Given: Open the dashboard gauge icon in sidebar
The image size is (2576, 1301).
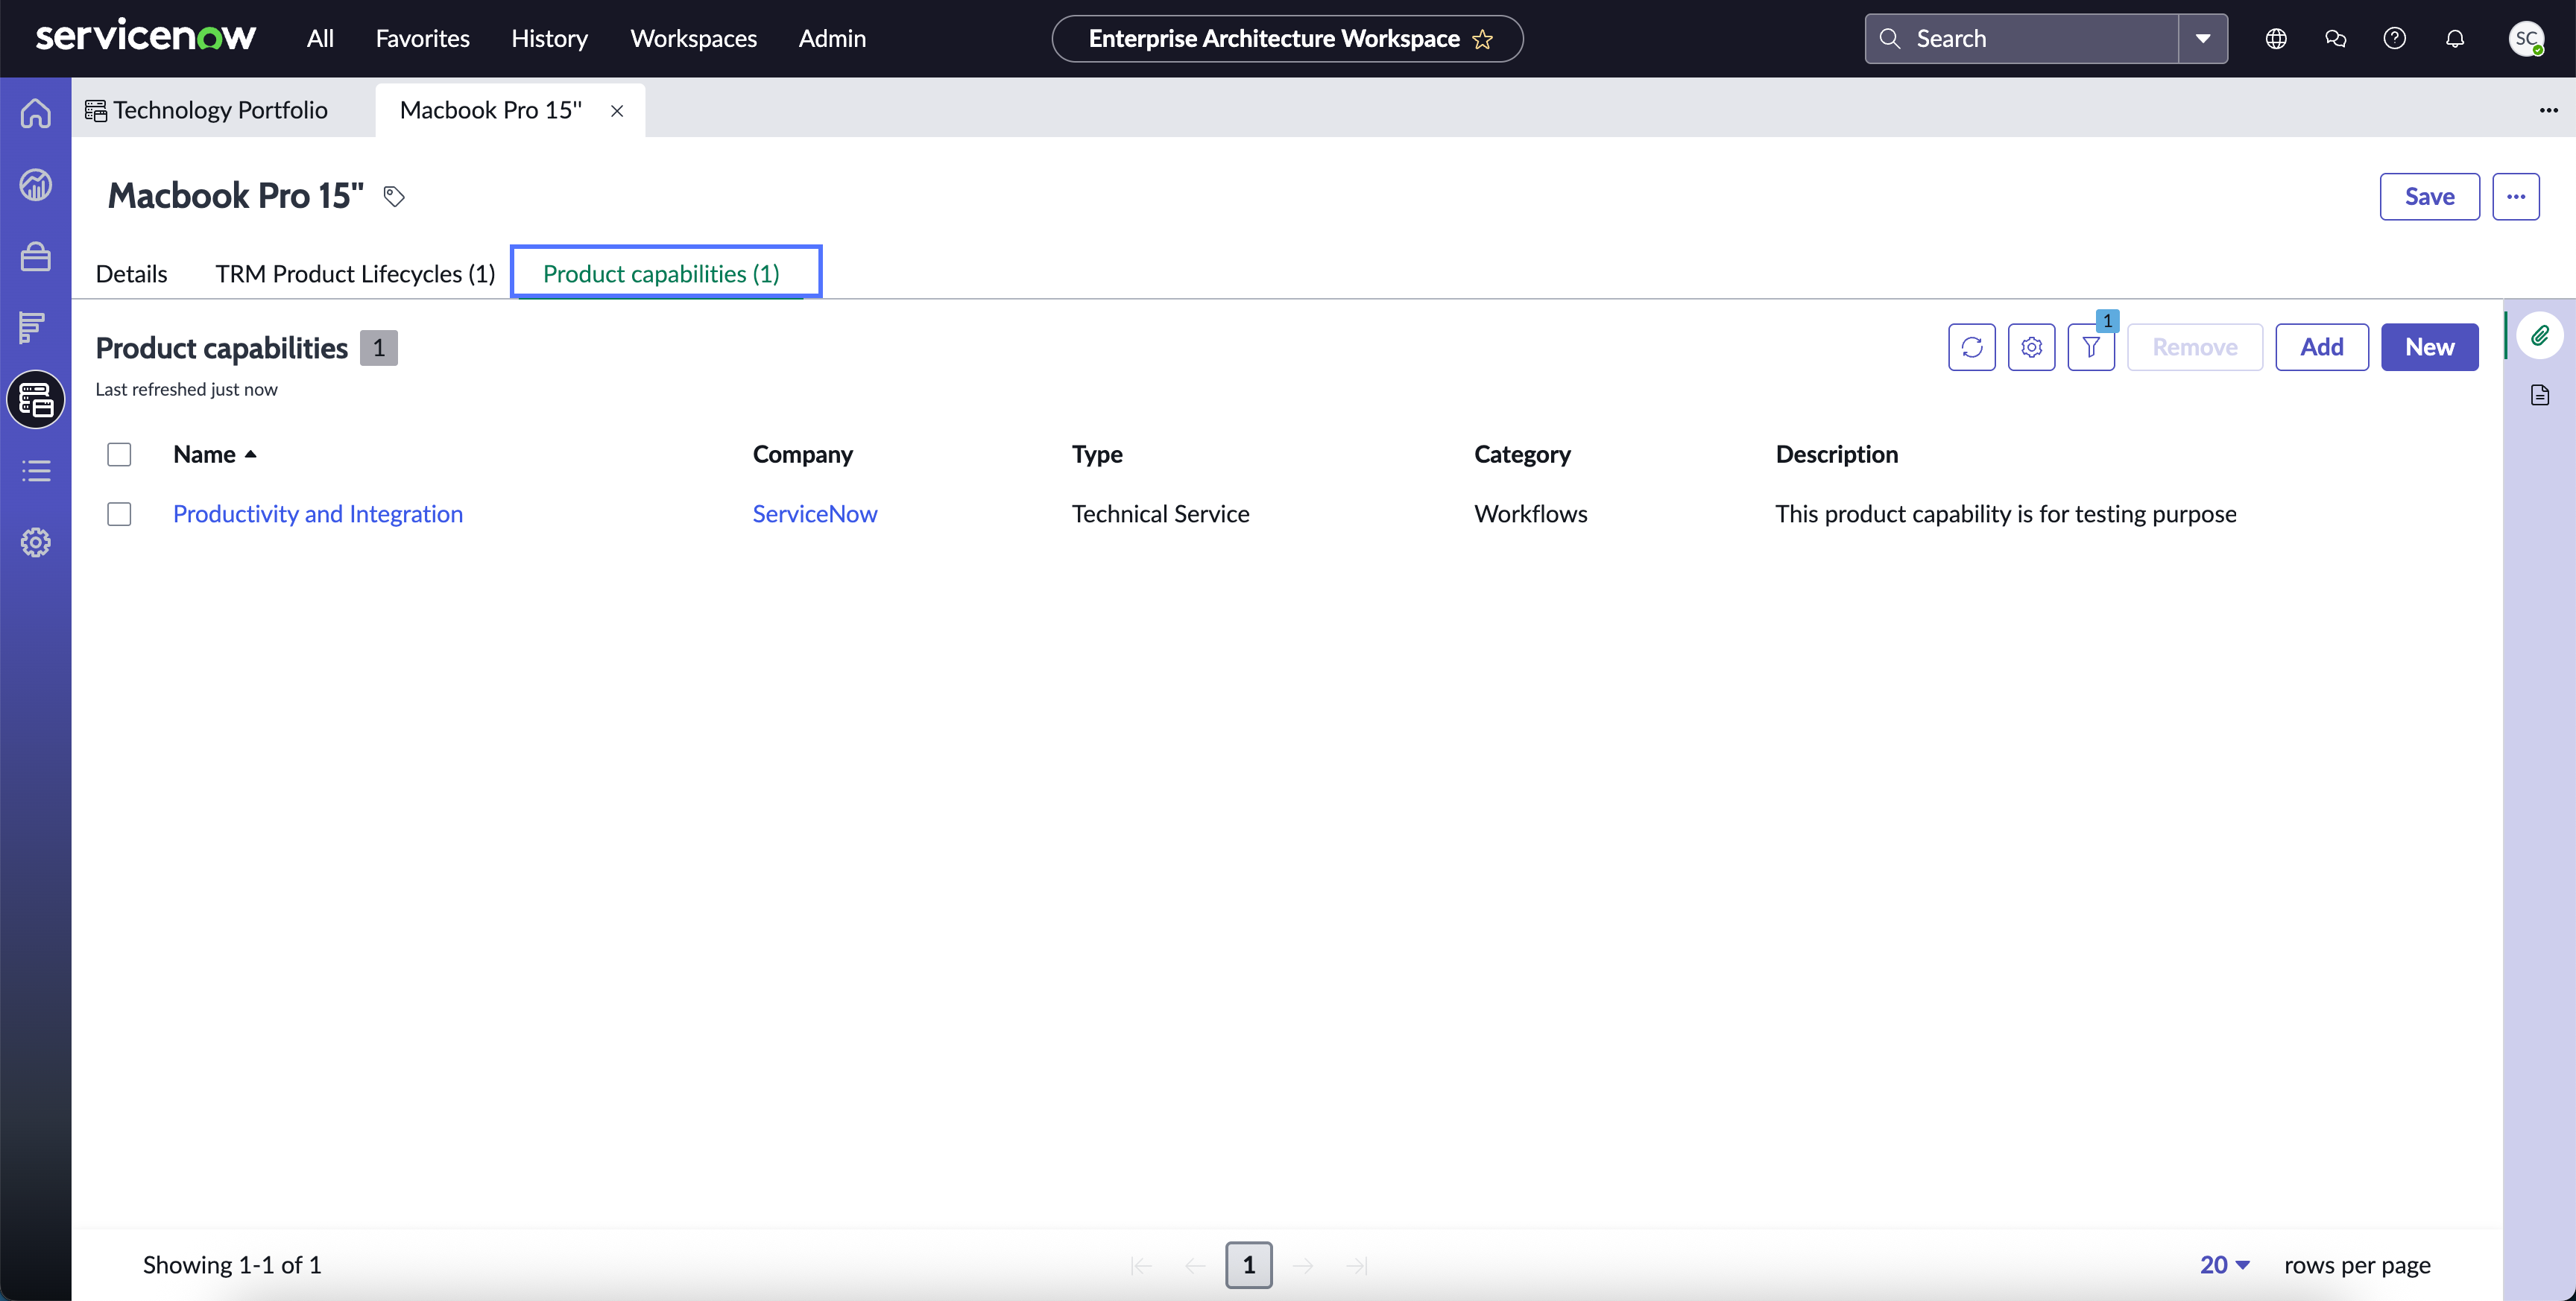Looking at the screenshot, I should point(36,185).
